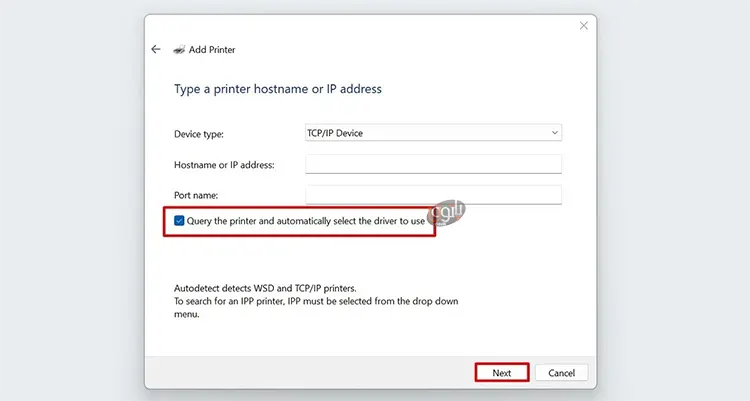Click the Next button
This screenshot has width=750, height=401.
click(502, 373)
